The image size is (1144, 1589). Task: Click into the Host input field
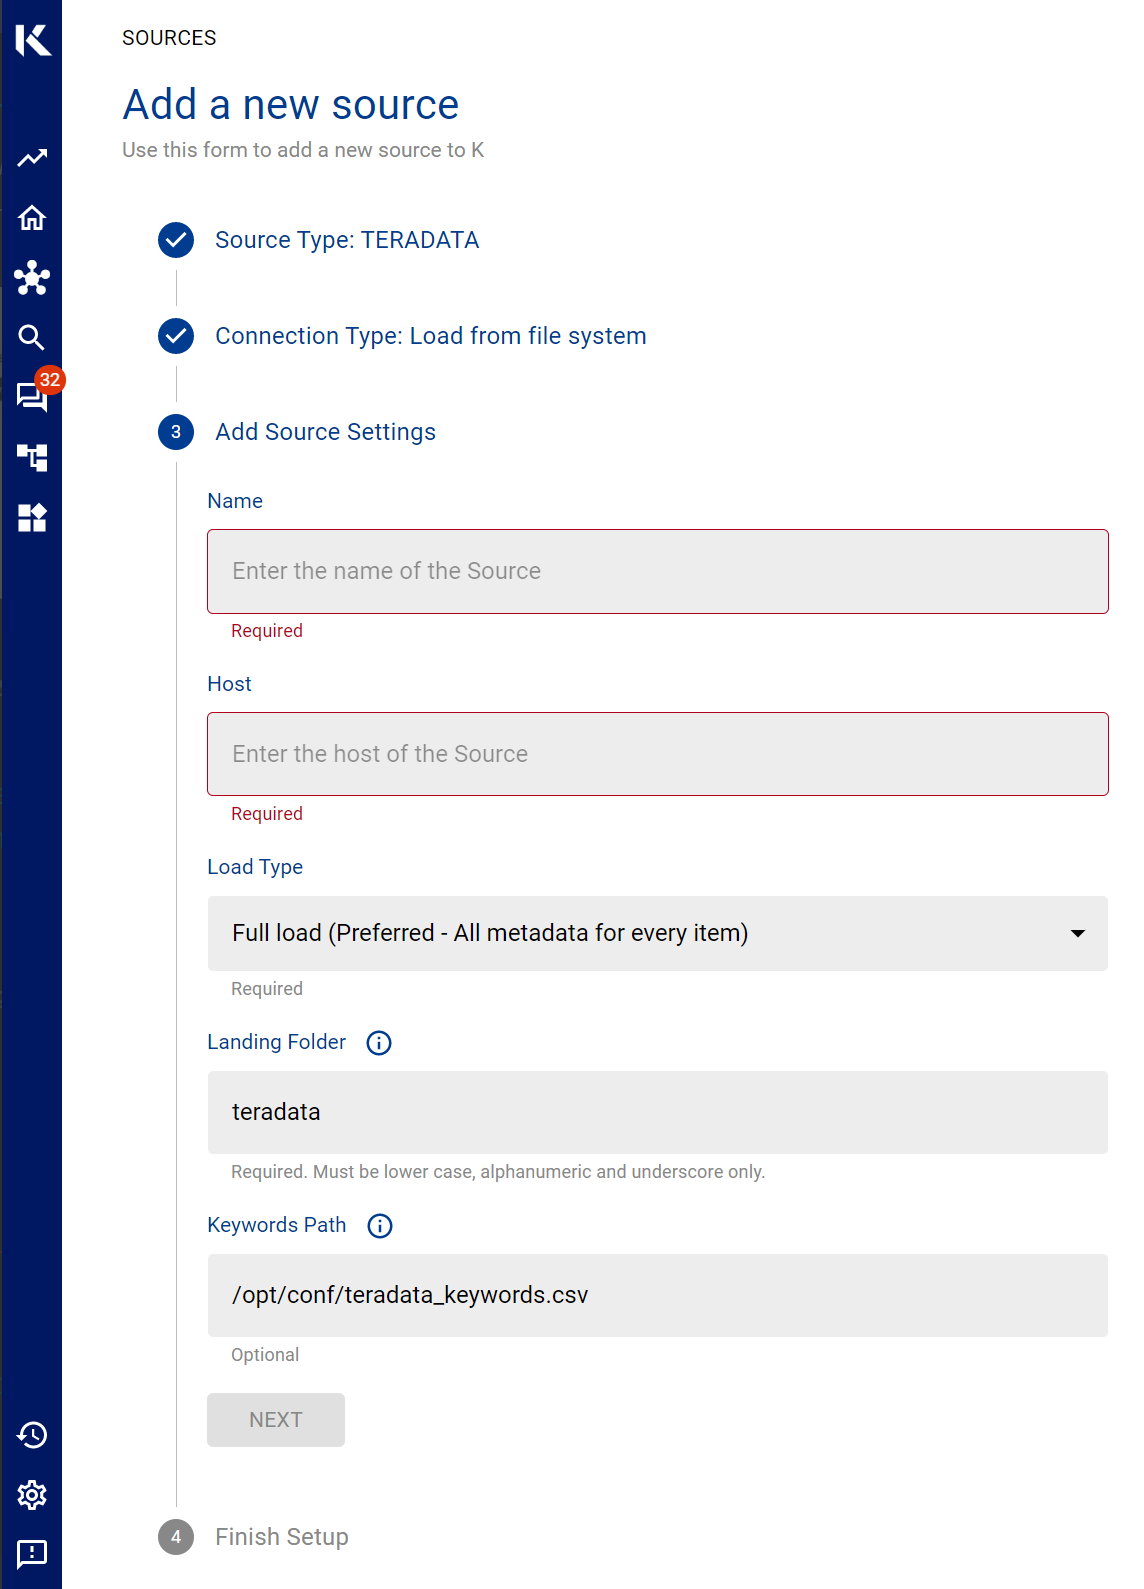(657, 754)
